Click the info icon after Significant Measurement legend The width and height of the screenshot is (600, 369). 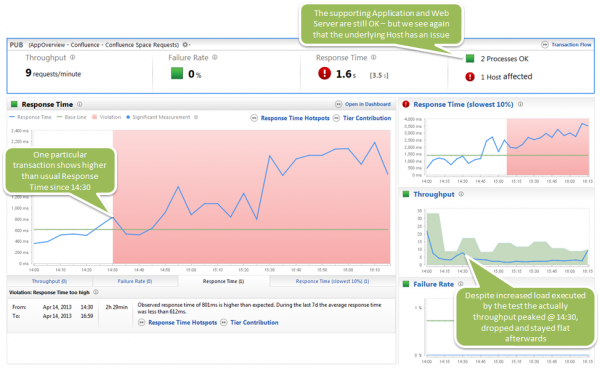196,117
